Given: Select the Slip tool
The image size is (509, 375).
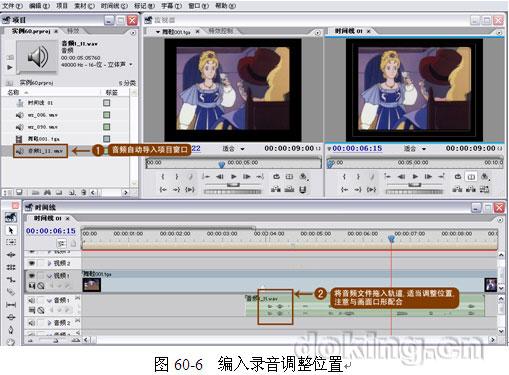Looking at the screenshot, I should point(11,304).
